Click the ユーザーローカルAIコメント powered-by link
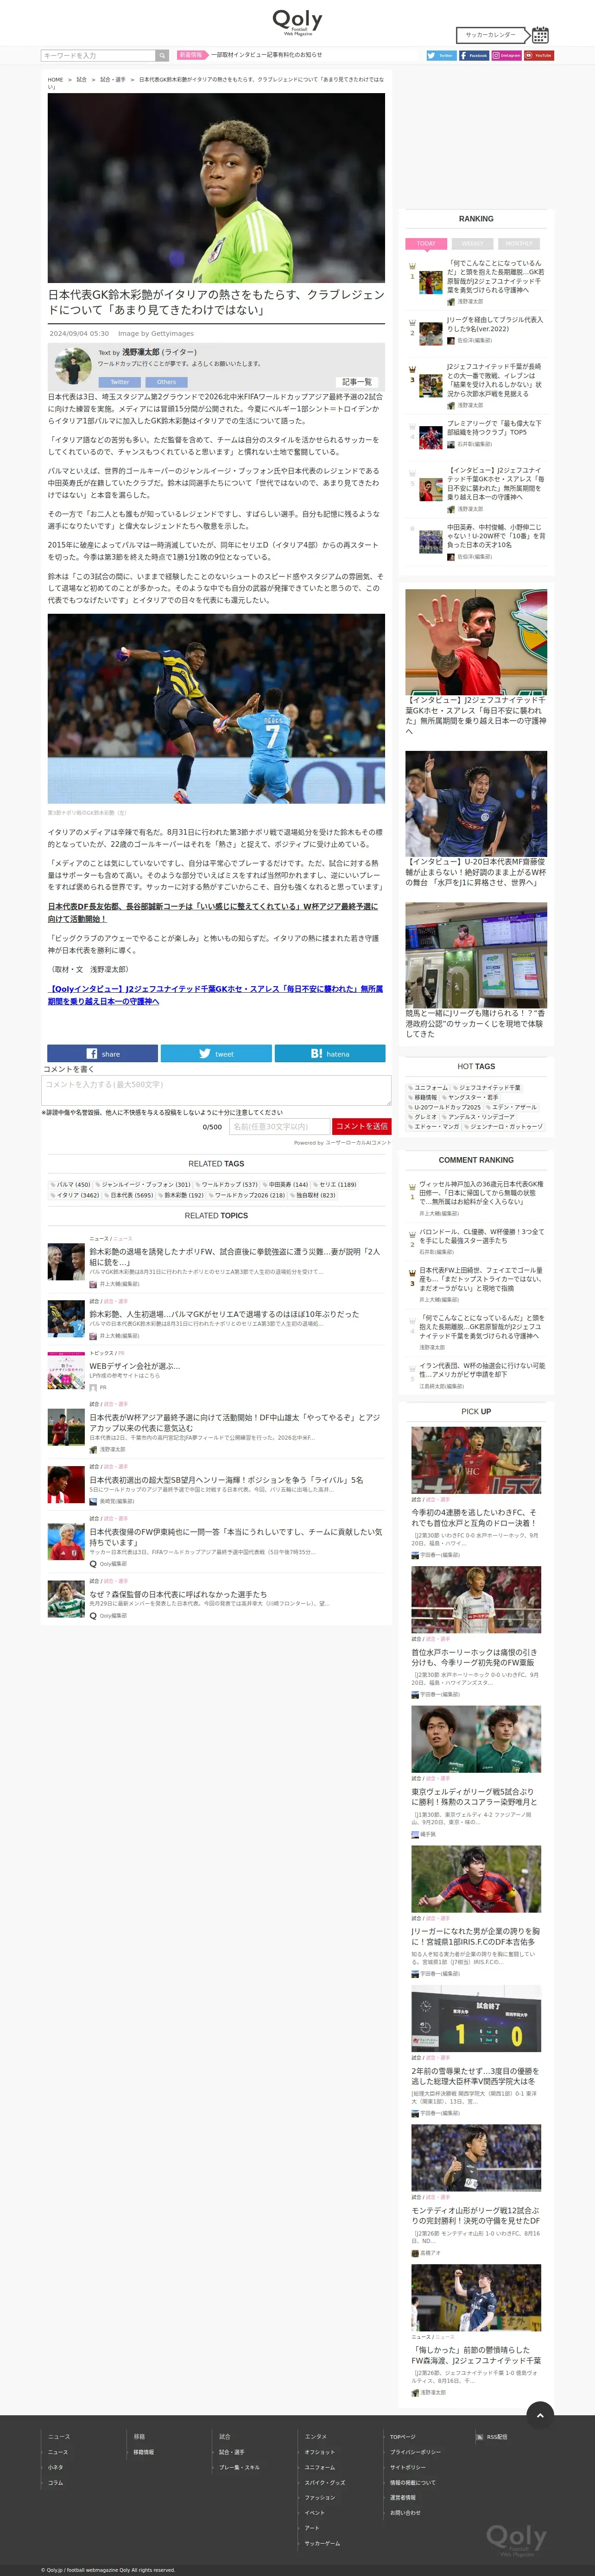Screen dimensions: 595x2576 pos(358,1142)
